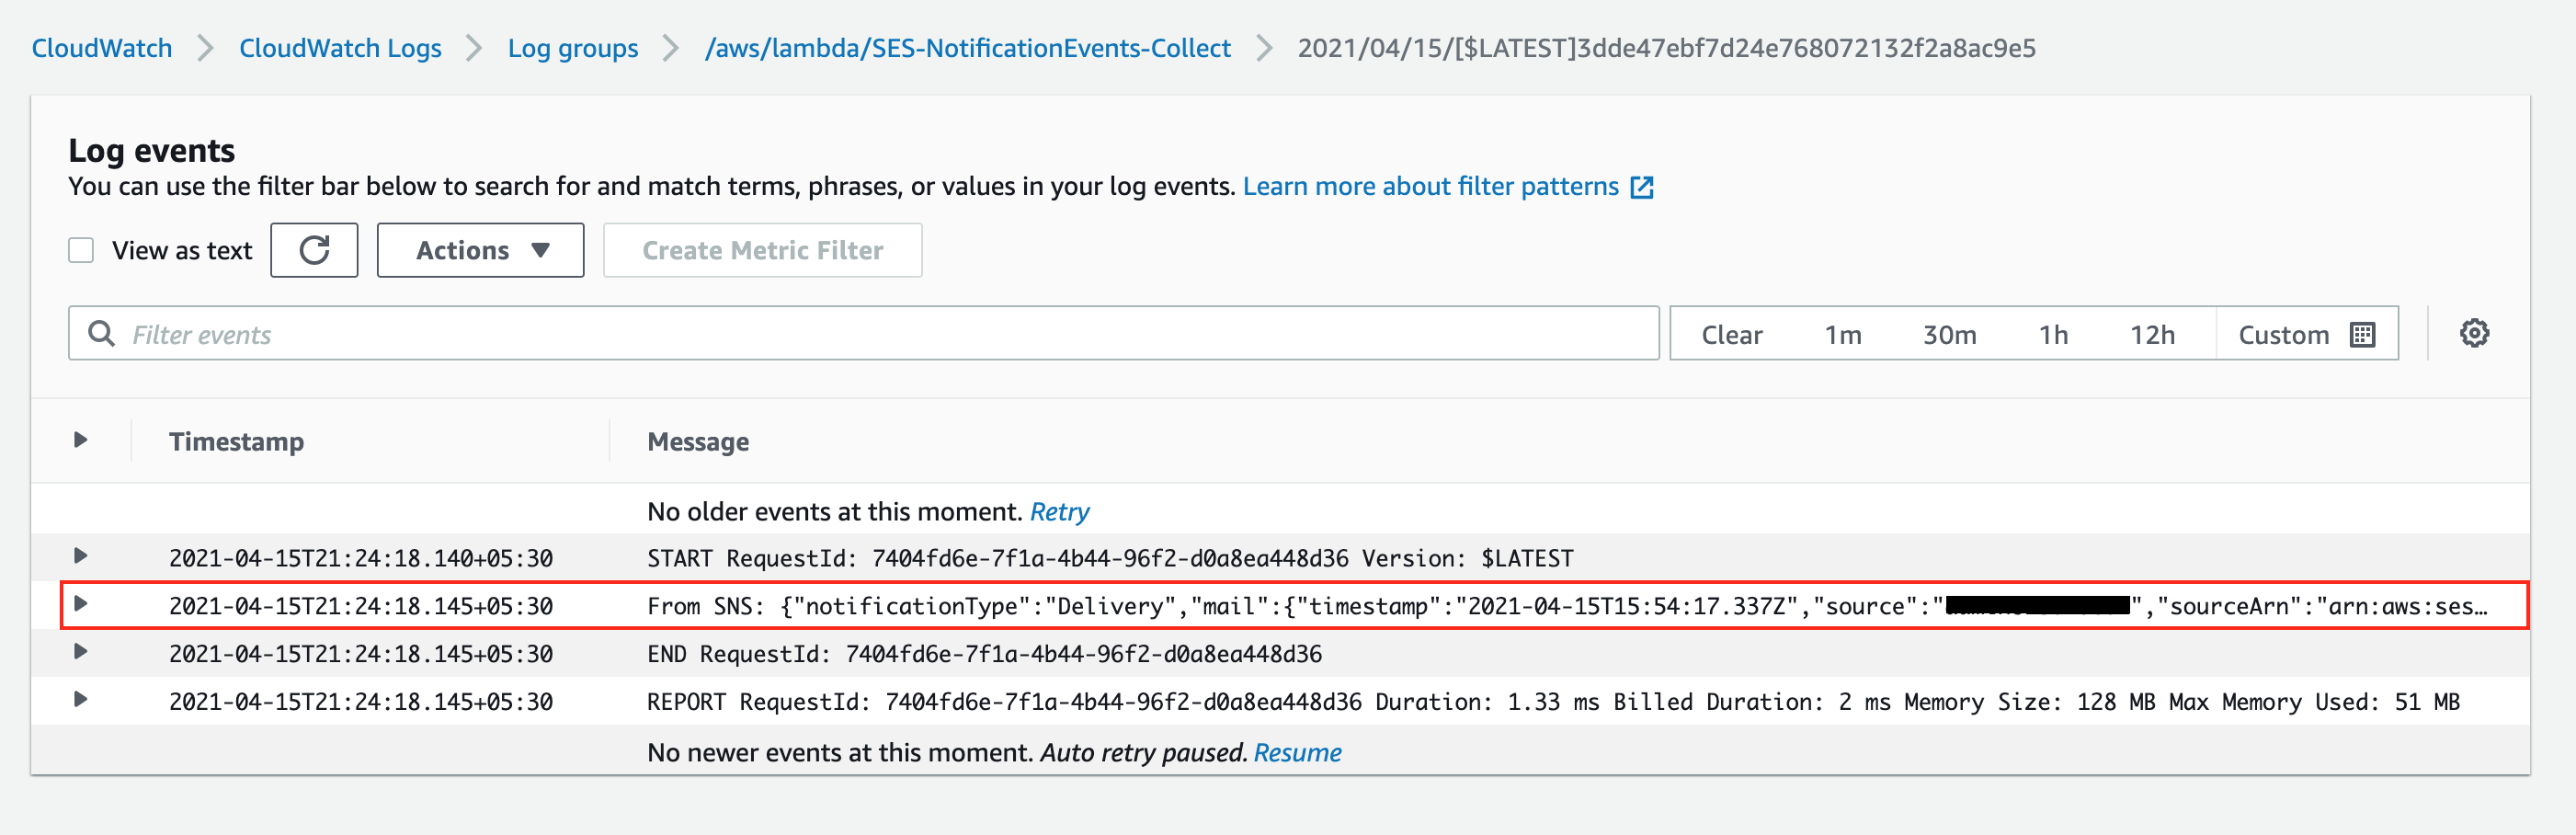This screenshot has height=835, width=2576.
Task: Open the log display settings gear
Action: coord(2473,334)
